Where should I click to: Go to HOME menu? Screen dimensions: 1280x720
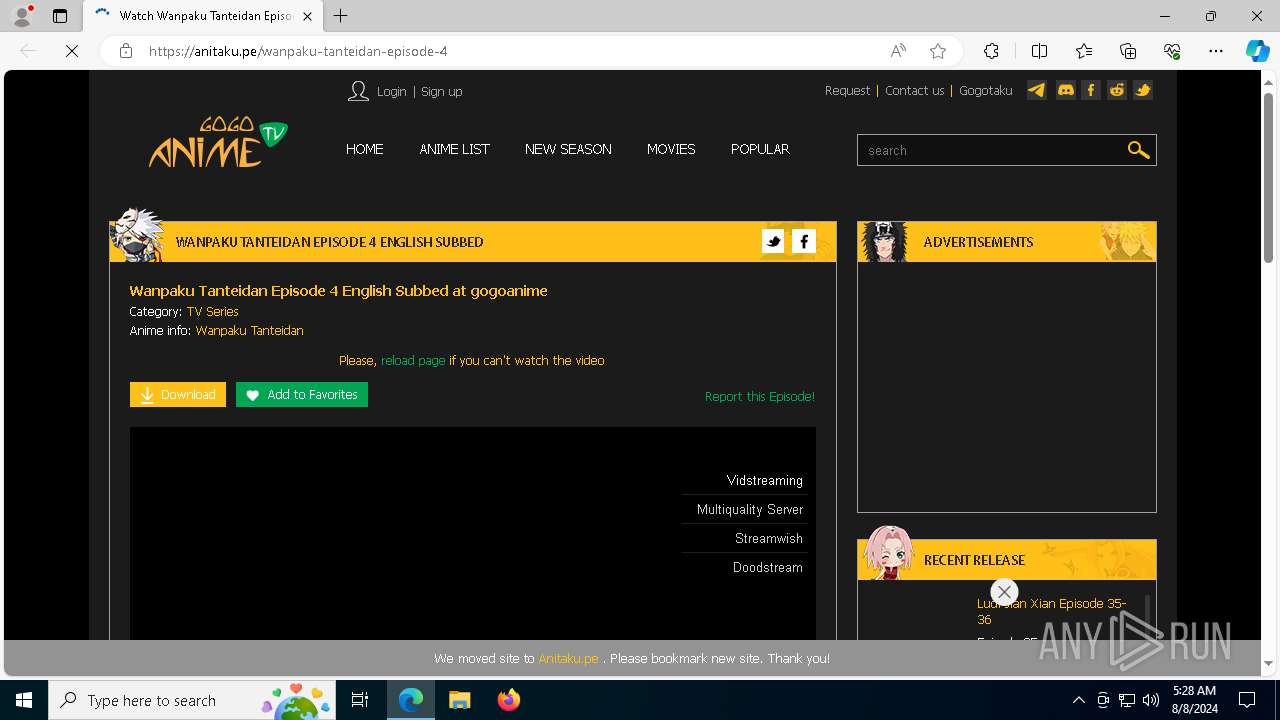pos(365,149)
